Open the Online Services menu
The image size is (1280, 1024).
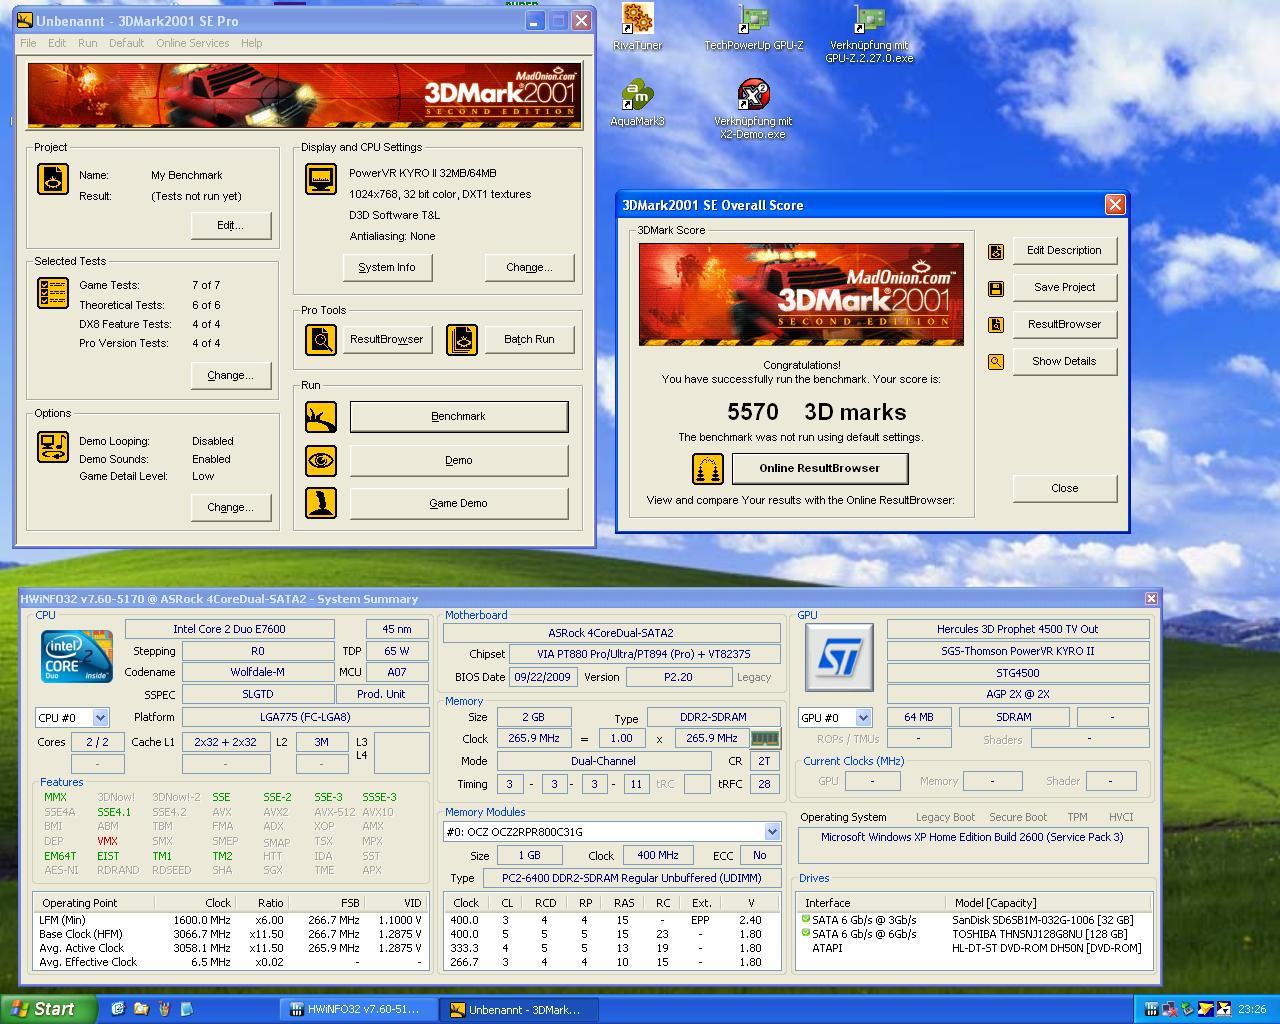[192, 43]
